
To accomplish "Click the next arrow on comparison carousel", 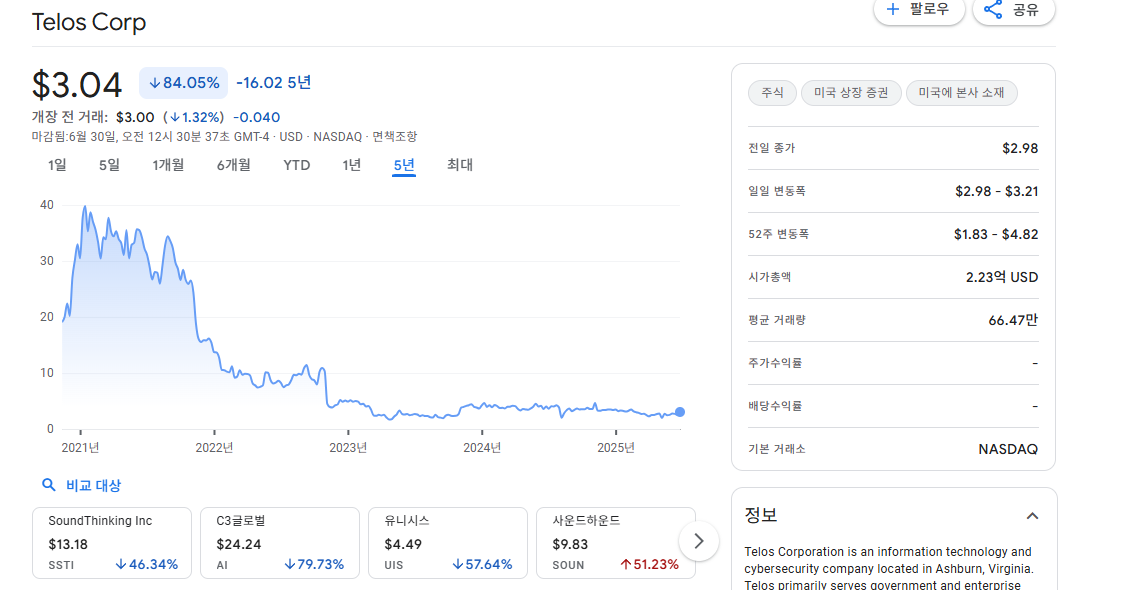I will click(x=698, y=541).
